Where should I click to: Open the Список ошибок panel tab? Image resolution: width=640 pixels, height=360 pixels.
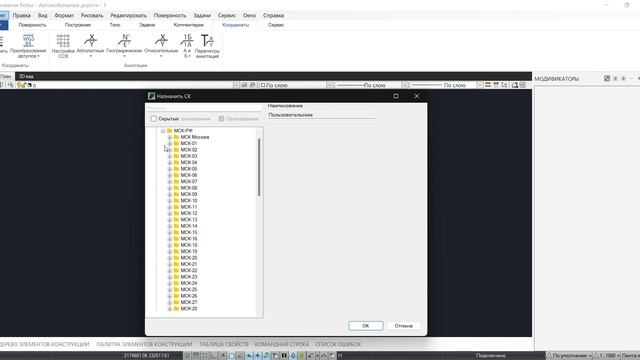pyautogui.click(x=338, y=344)
